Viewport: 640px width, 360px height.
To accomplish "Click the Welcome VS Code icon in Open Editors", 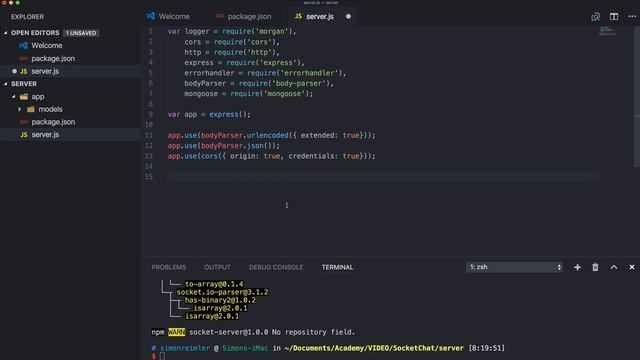I will [24, 45].
